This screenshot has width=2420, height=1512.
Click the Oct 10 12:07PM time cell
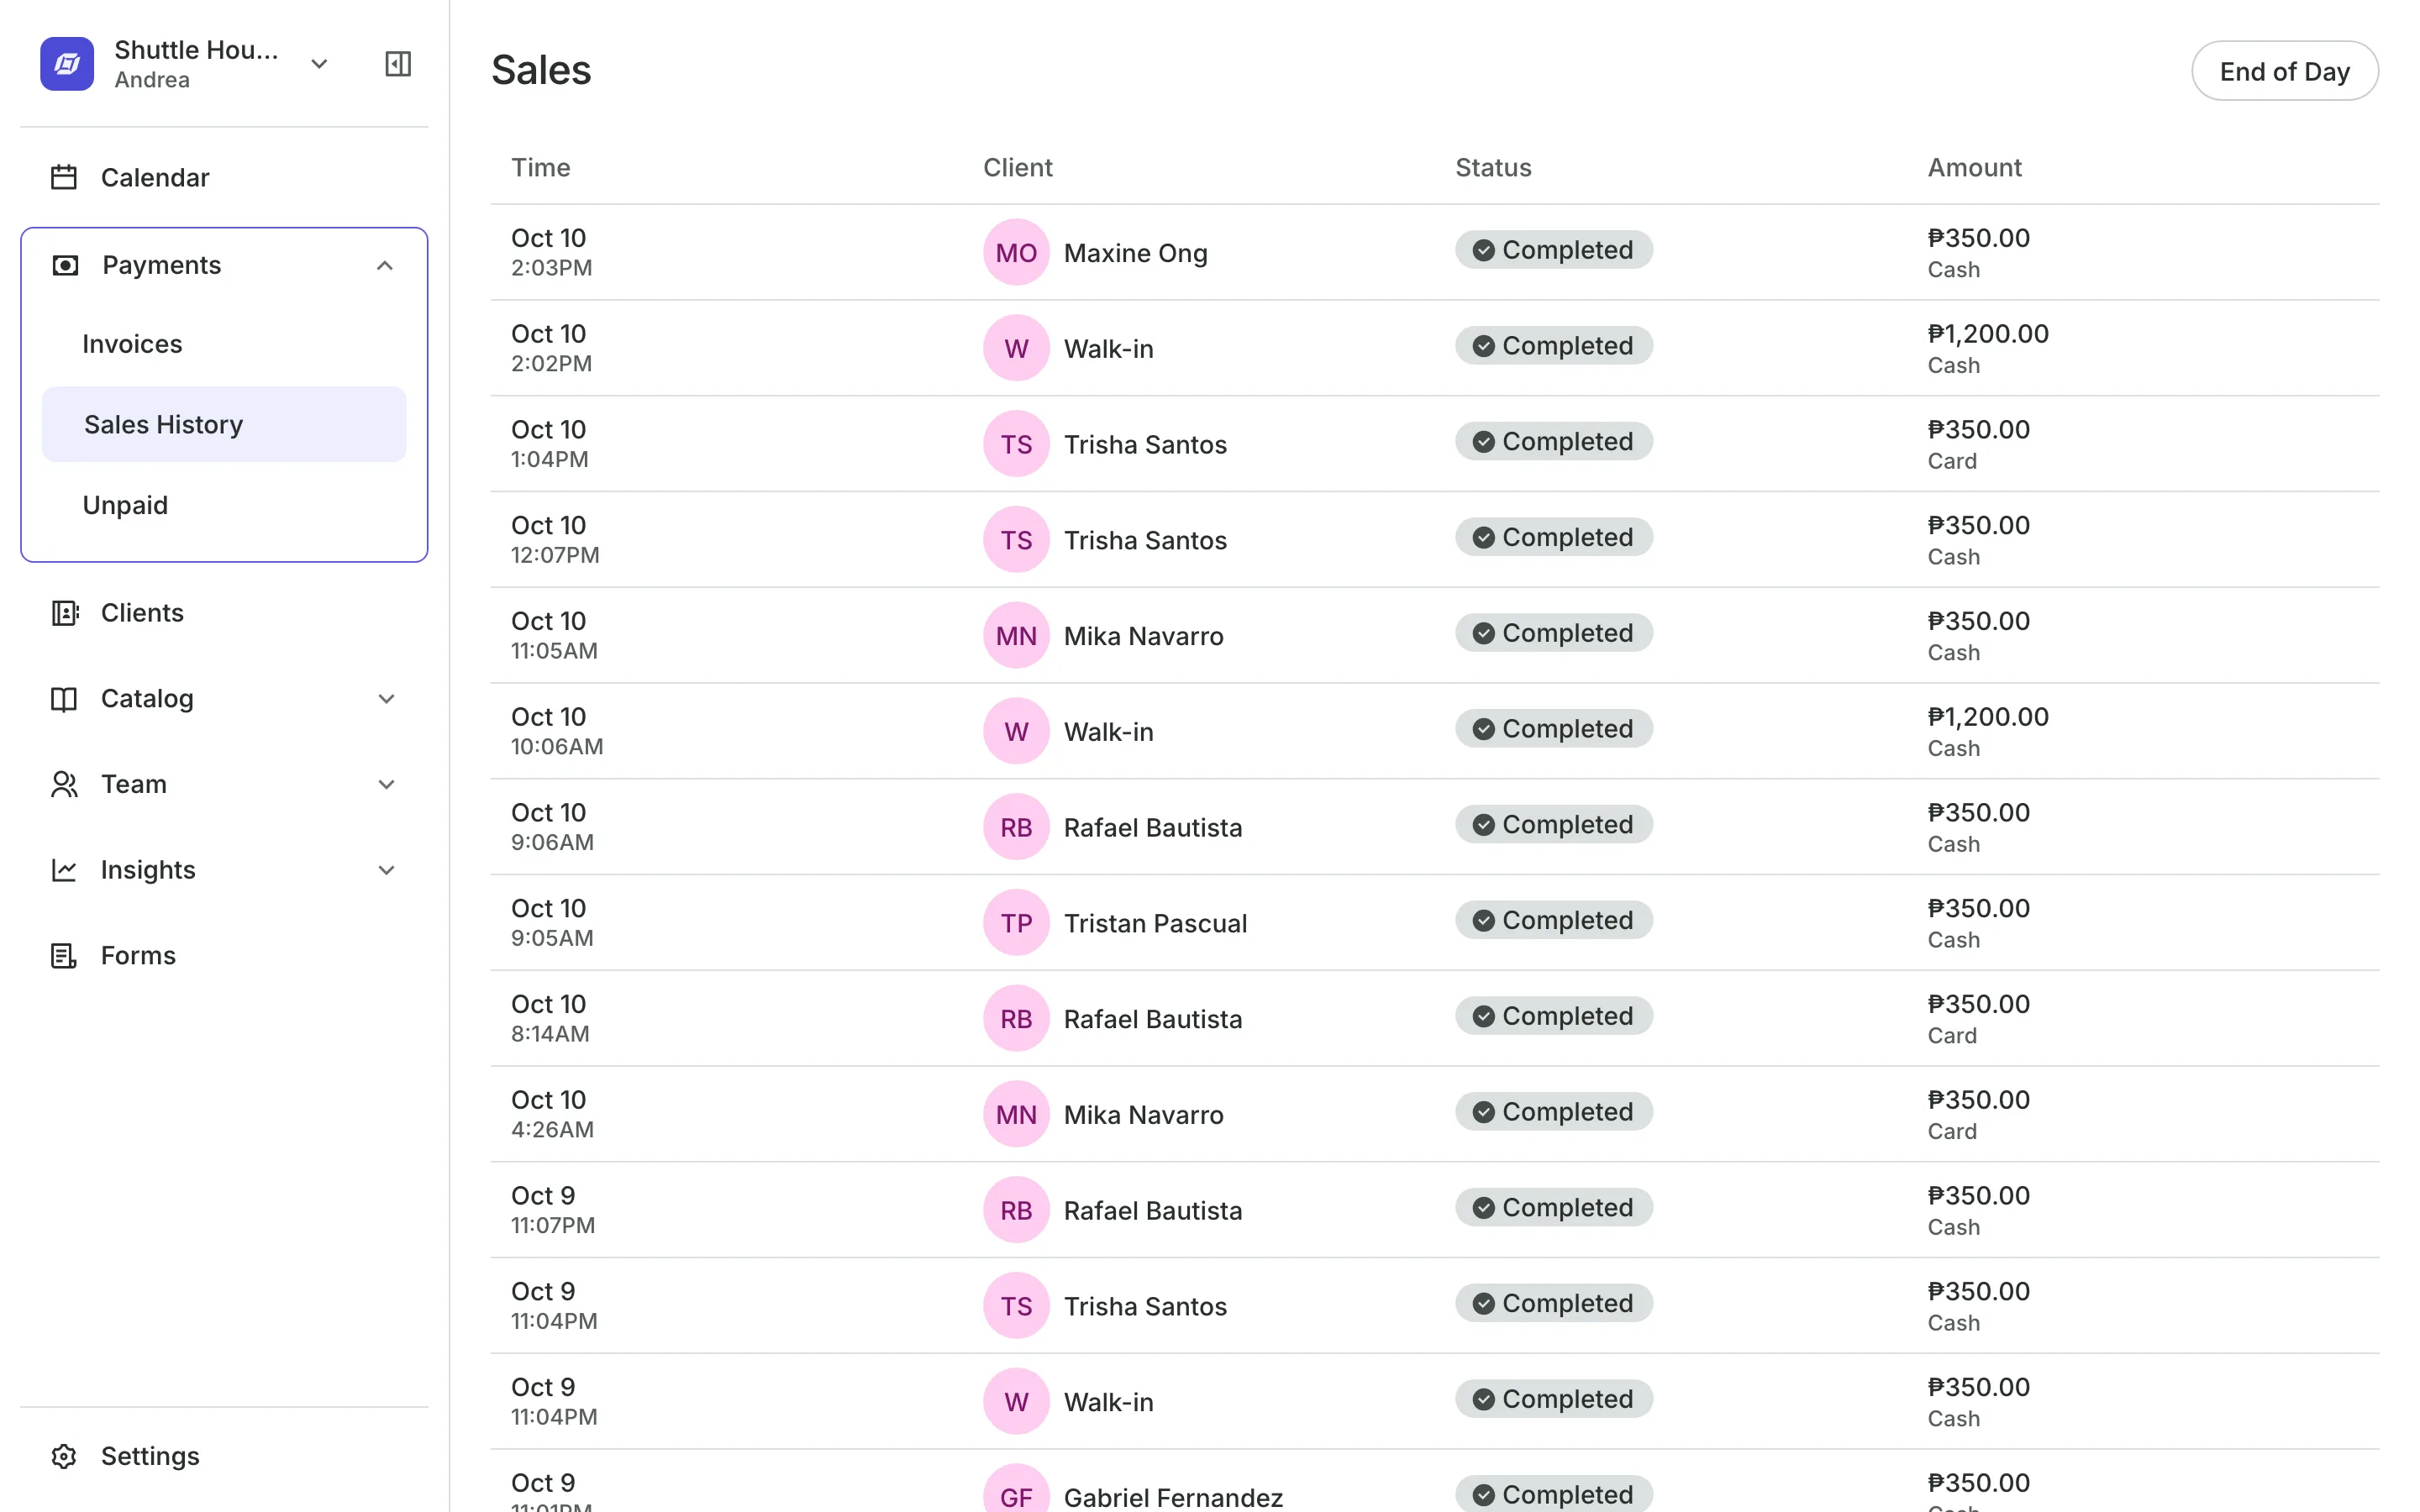click(x=555, y=540)
